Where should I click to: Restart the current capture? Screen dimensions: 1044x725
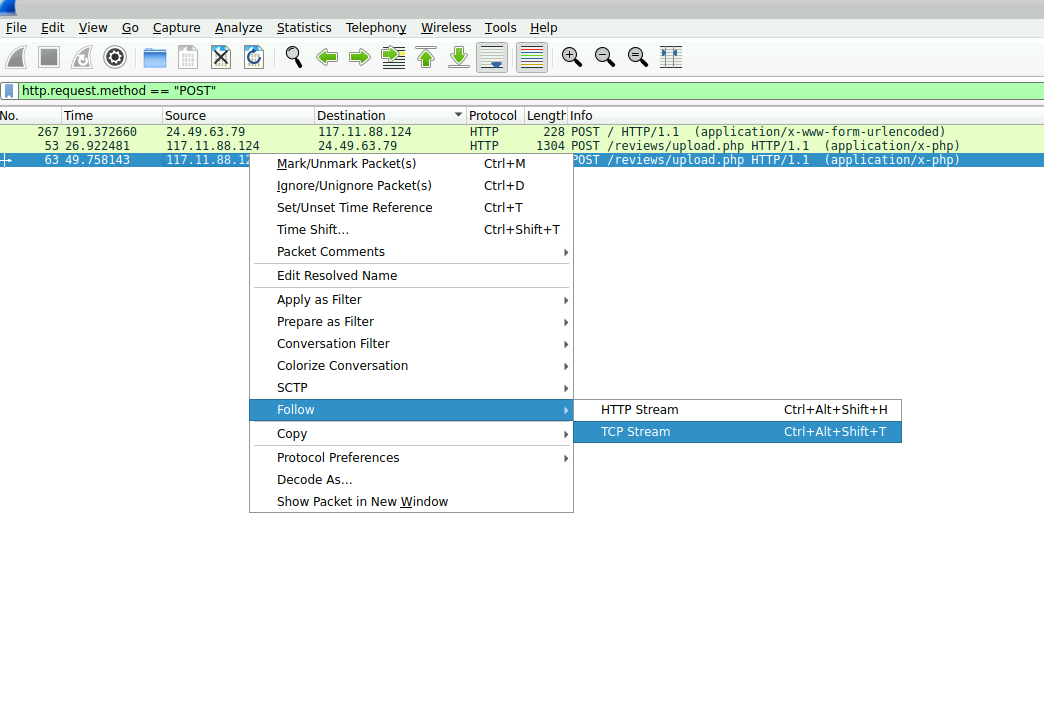(82, 57)
